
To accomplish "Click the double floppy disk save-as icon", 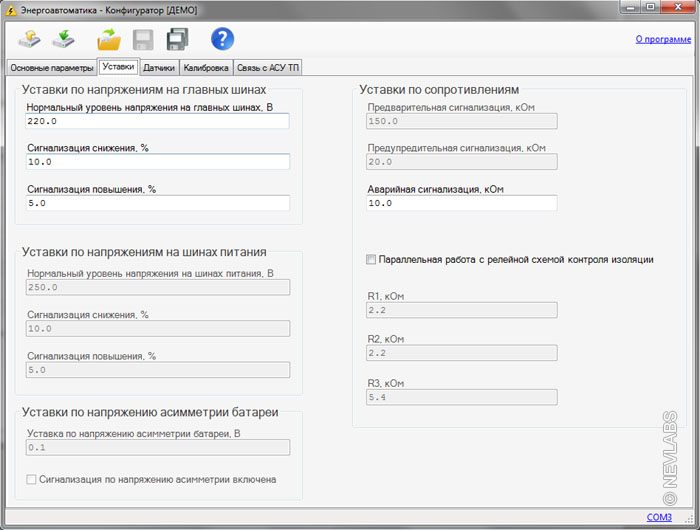I will point(178,39).
